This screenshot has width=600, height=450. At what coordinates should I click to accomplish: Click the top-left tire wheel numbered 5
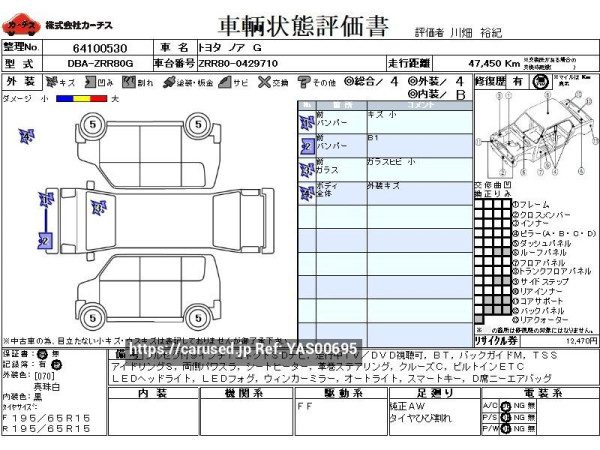[x=92, y=125]
